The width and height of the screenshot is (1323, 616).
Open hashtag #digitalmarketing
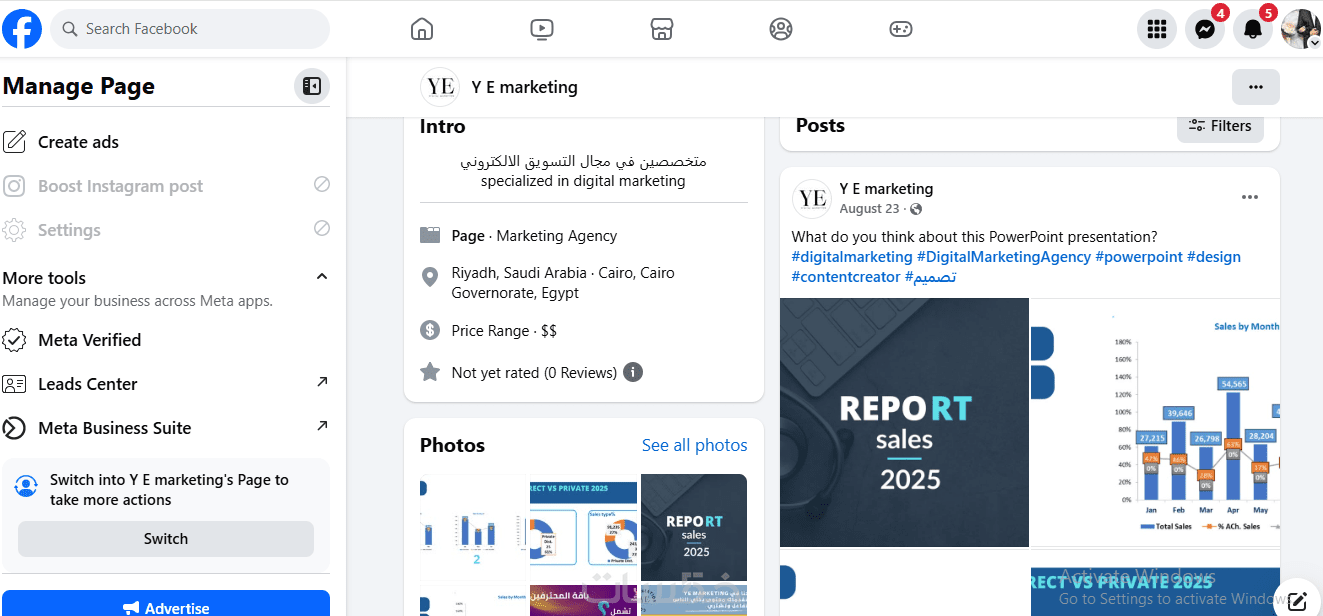pyautogui.click(x=852, y=257)
